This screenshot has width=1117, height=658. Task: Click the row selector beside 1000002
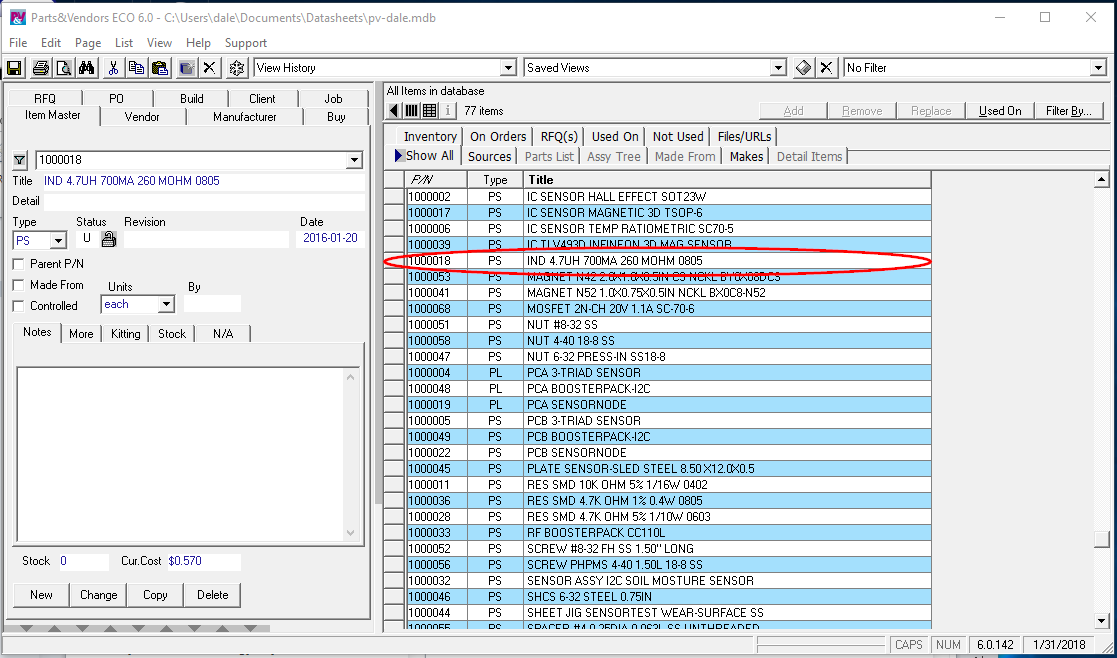(395, 197)
